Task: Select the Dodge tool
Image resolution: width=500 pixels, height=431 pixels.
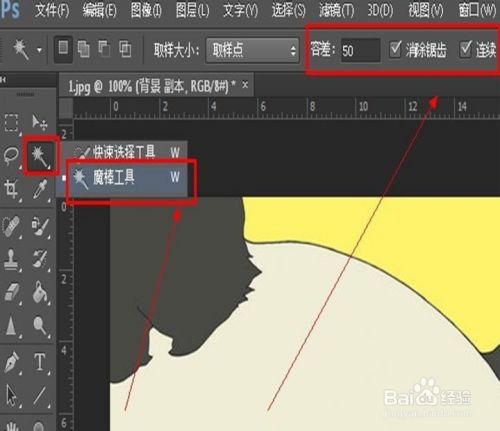Action: [40, 325]
